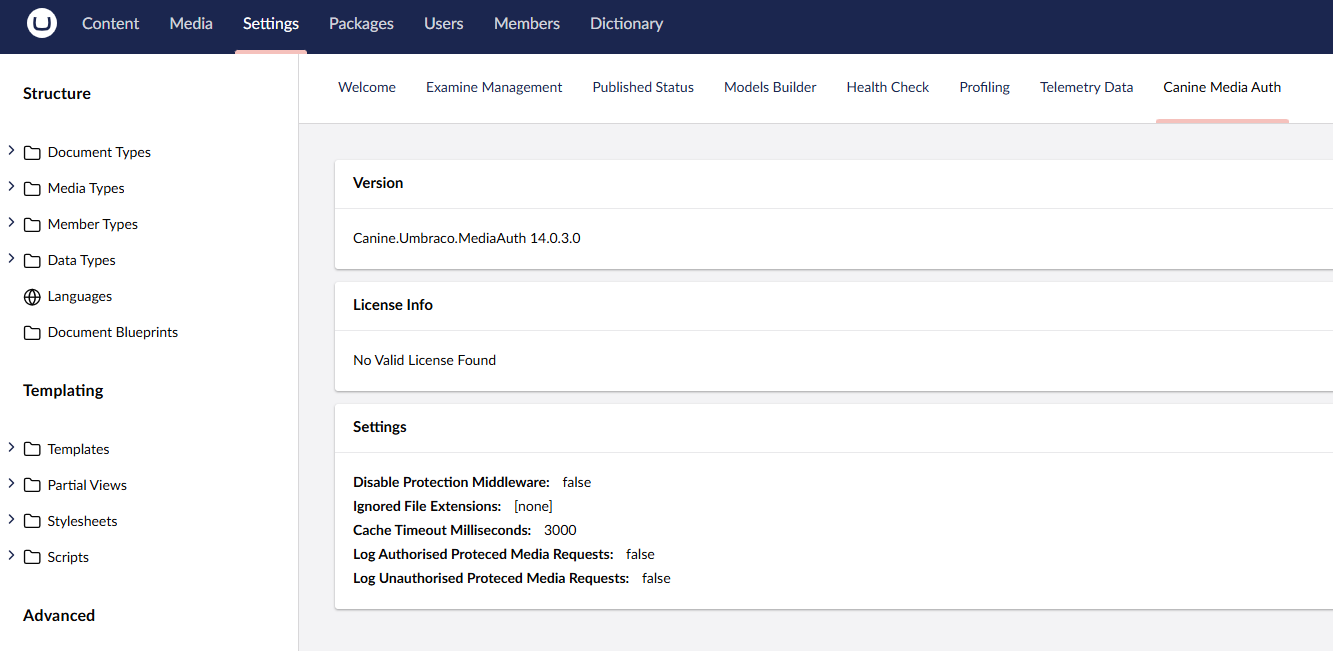This screenshot has height=651, width=1333.
Task: Expand the Stylesheets tree node
Action: click(x=11, y=520)
